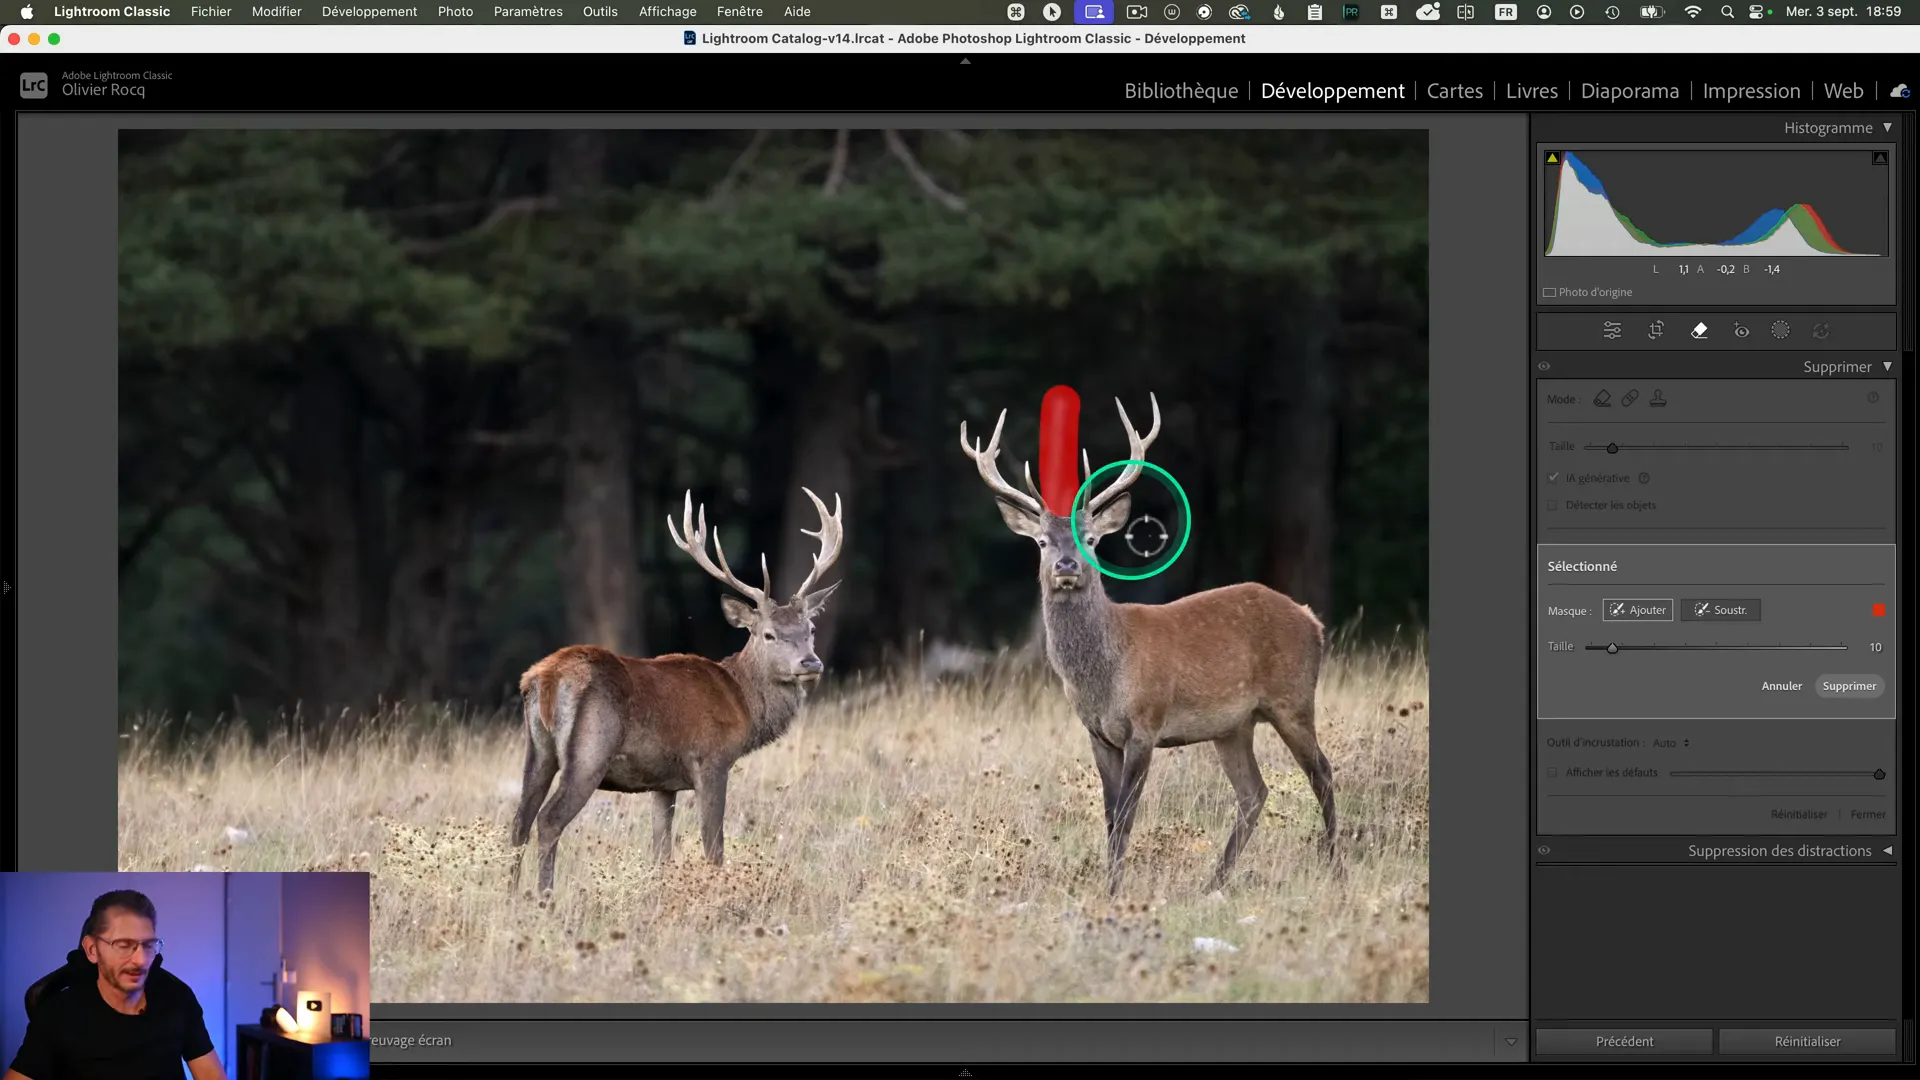This screenshot has width=1920, height=1080.
Task: Show the top panel via the top arrow
Action: (965, 61)
